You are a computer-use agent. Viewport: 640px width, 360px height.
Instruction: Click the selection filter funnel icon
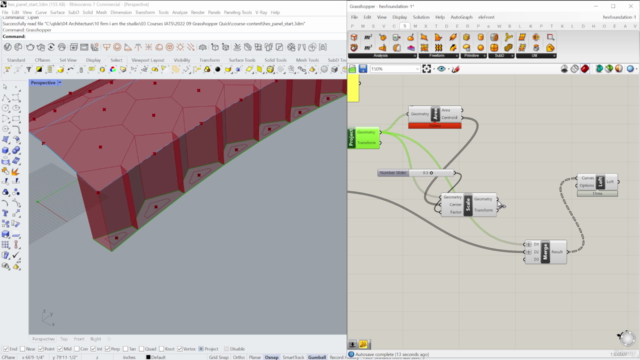click(x=29, y=70)
